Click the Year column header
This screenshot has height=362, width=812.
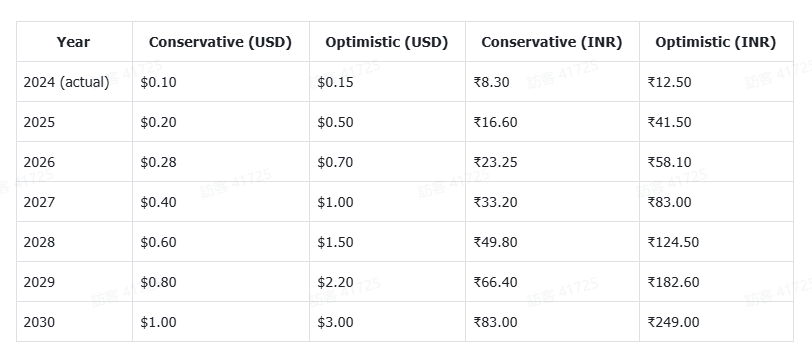pyautogui.click(x=74, y=42)
